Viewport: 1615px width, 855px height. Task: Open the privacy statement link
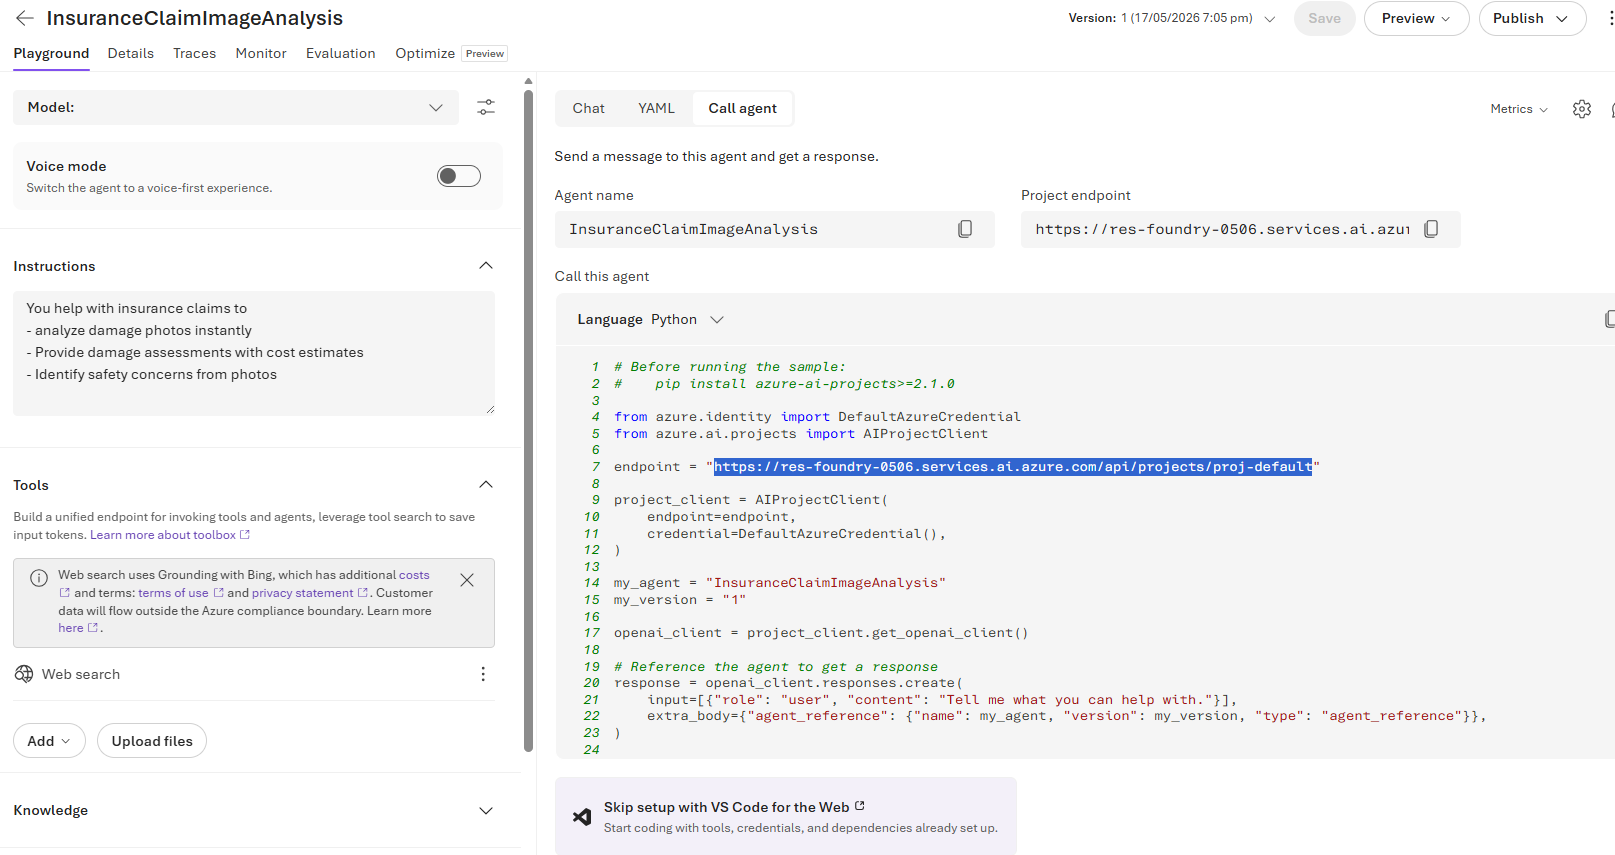pos(310,593)
